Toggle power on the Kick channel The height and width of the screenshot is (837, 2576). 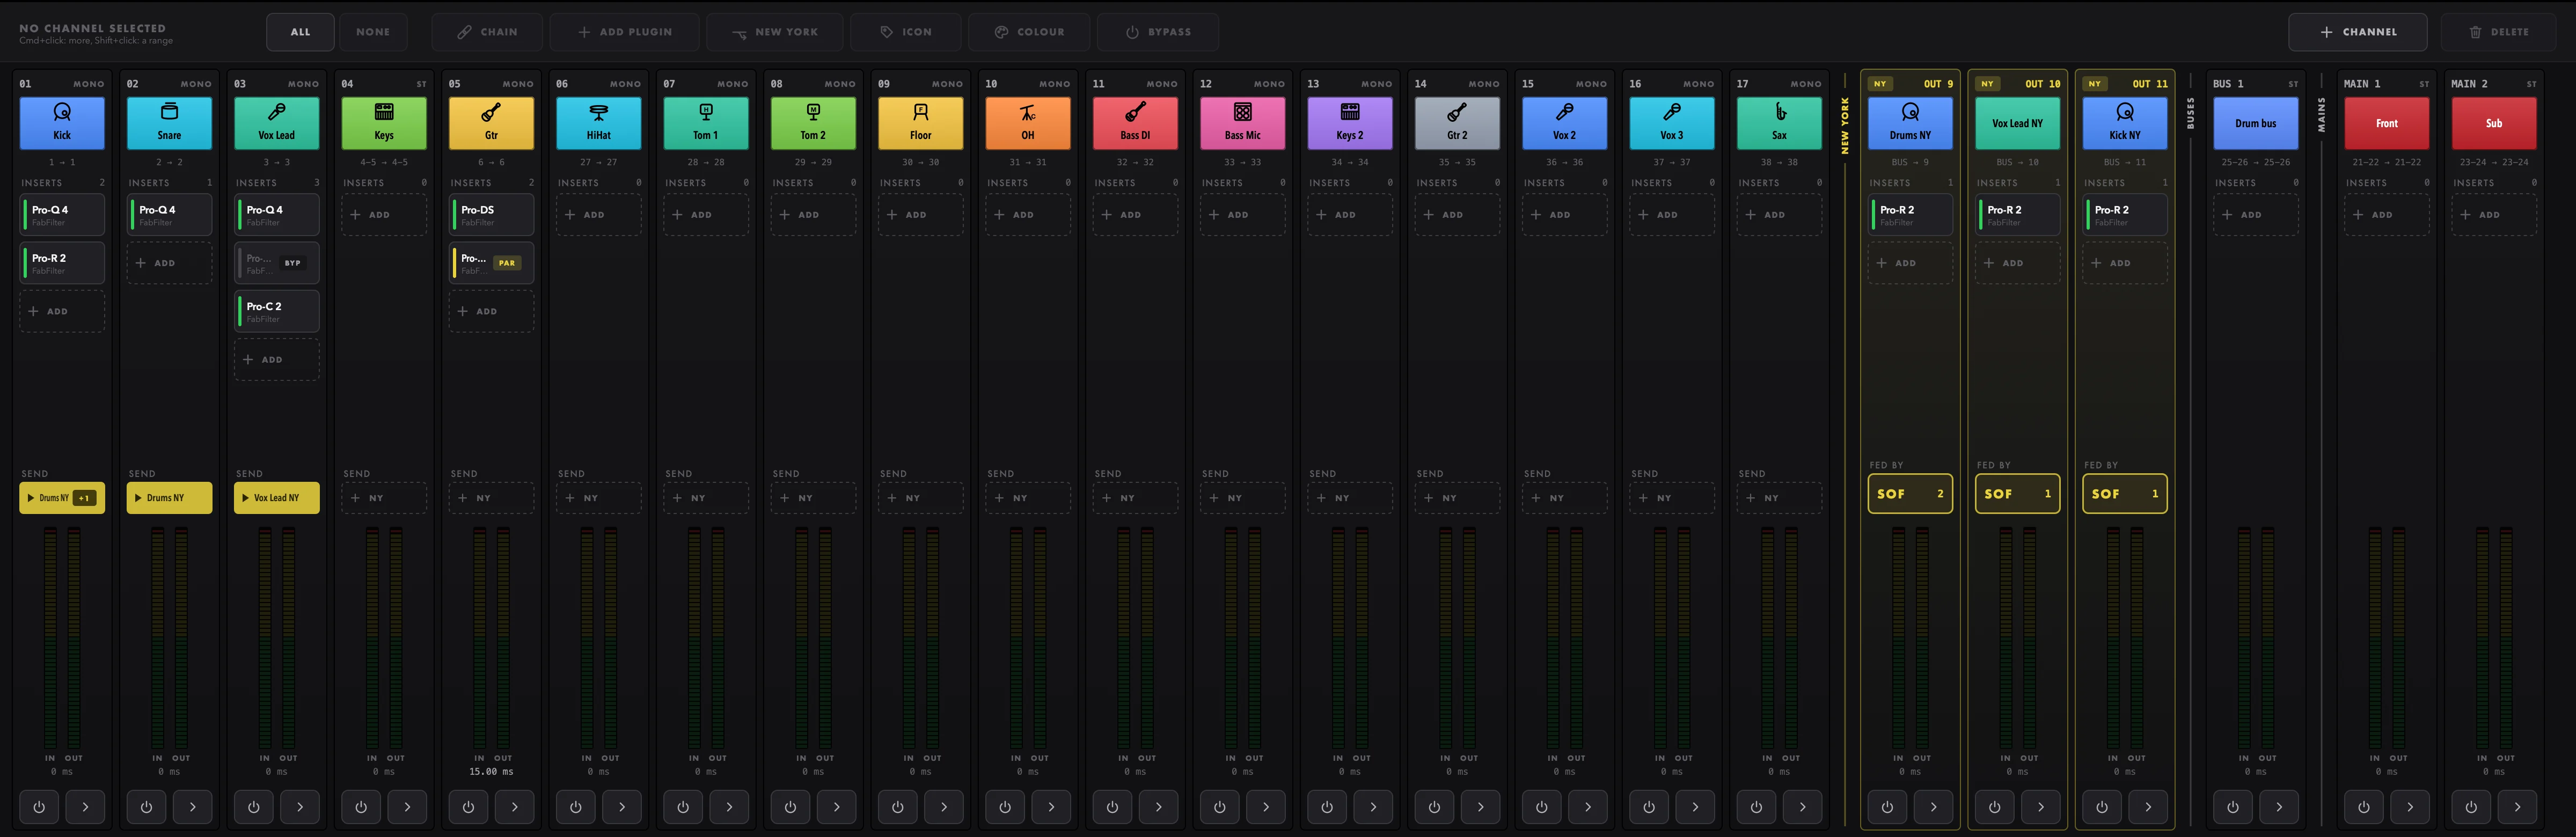point(39,807)
